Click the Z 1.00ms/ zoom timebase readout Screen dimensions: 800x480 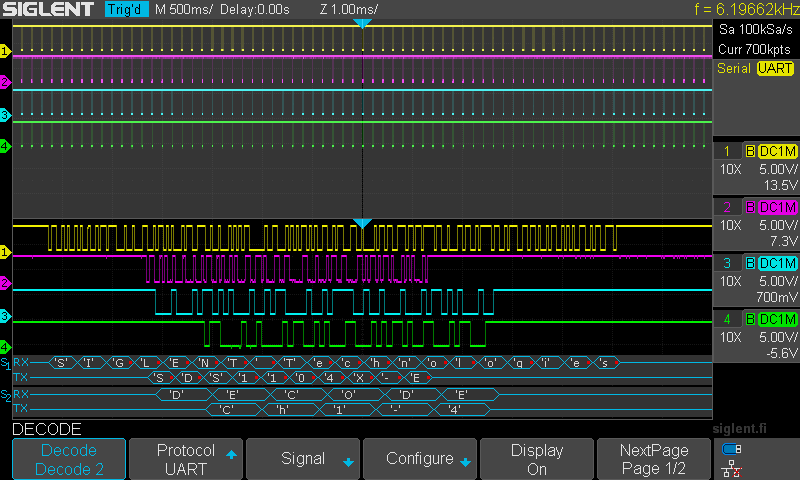349,9
